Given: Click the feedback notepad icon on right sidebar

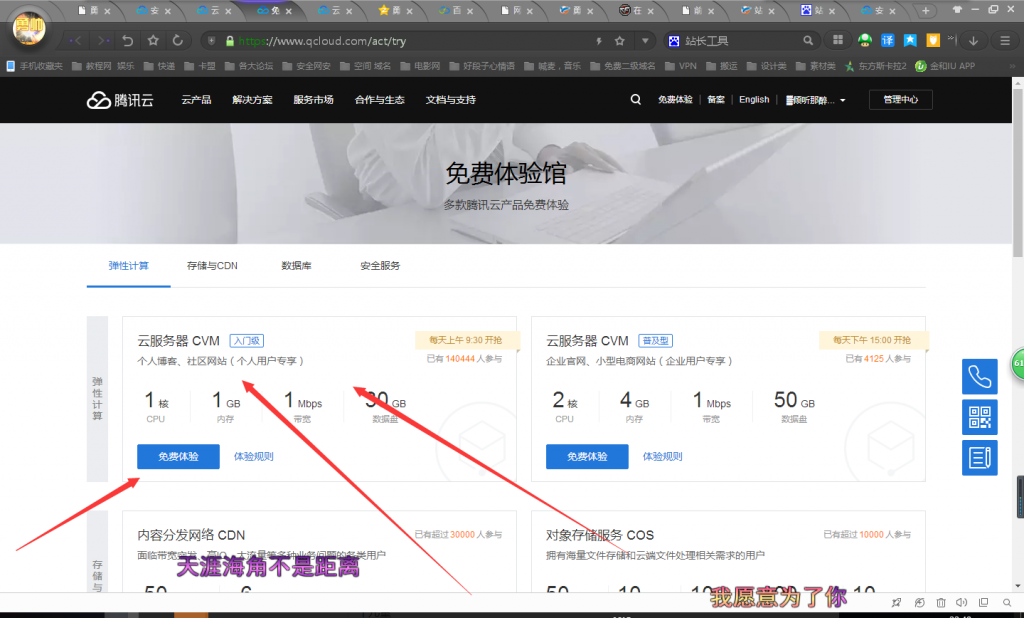Looking at the screenshot, I should click(x=979, y=457).
